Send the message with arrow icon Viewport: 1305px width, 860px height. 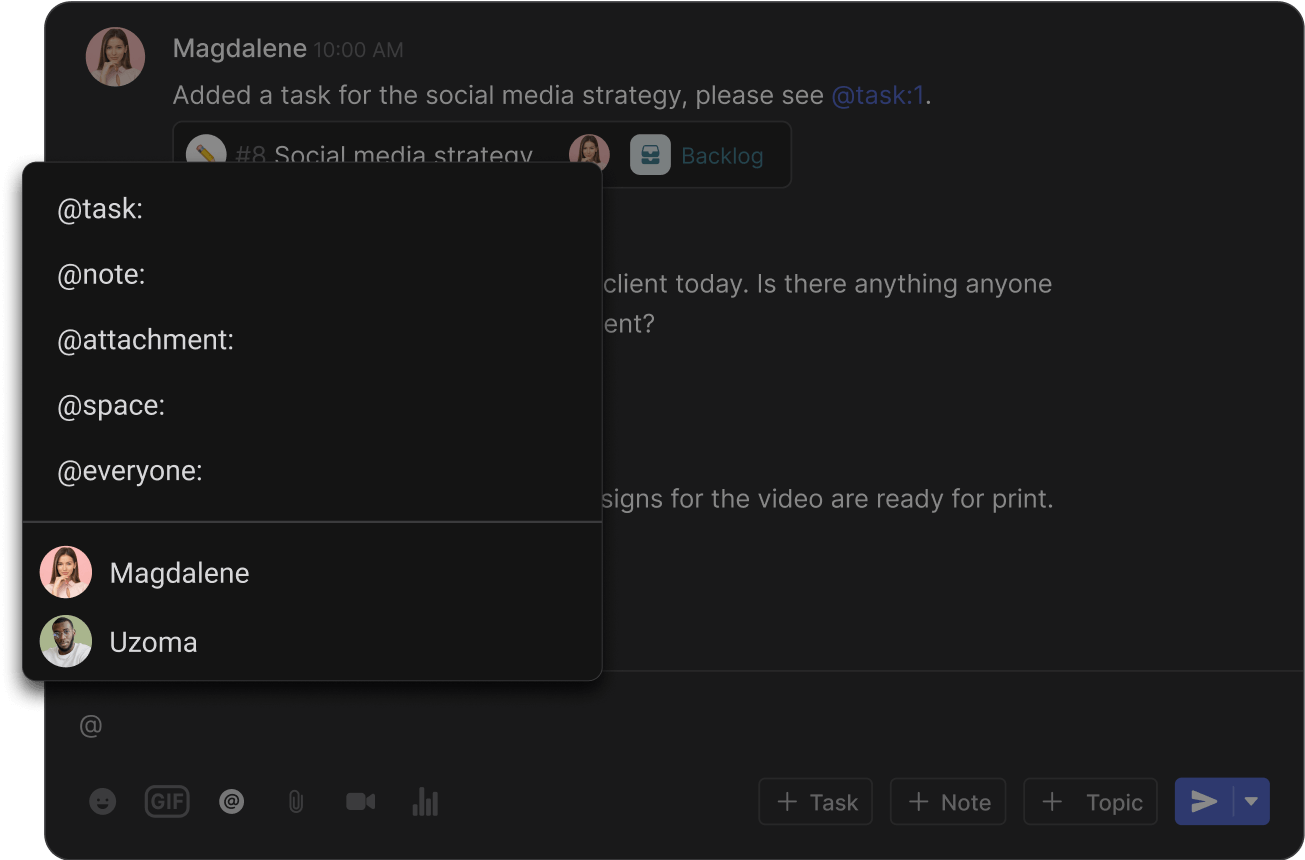[1204, 801]
